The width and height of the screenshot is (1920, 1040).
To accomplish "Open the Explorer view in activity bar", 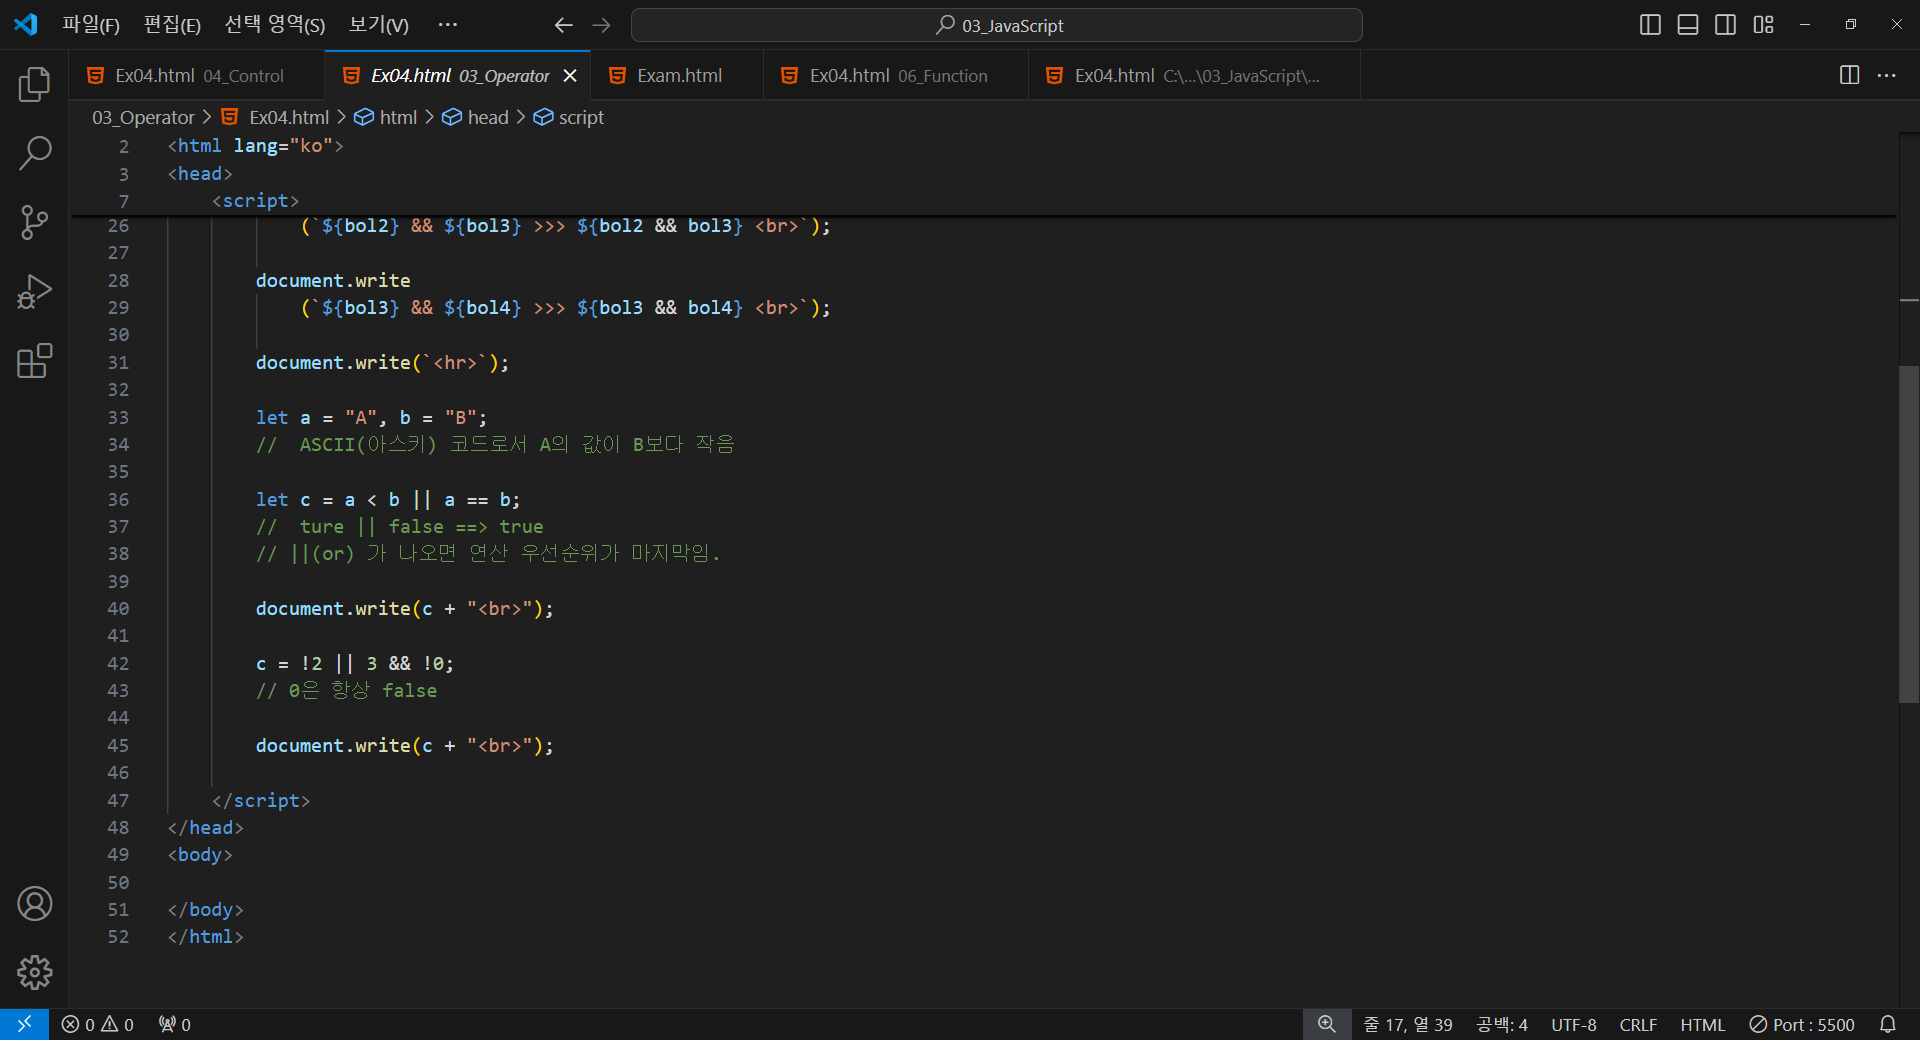I will click(34, 85).
